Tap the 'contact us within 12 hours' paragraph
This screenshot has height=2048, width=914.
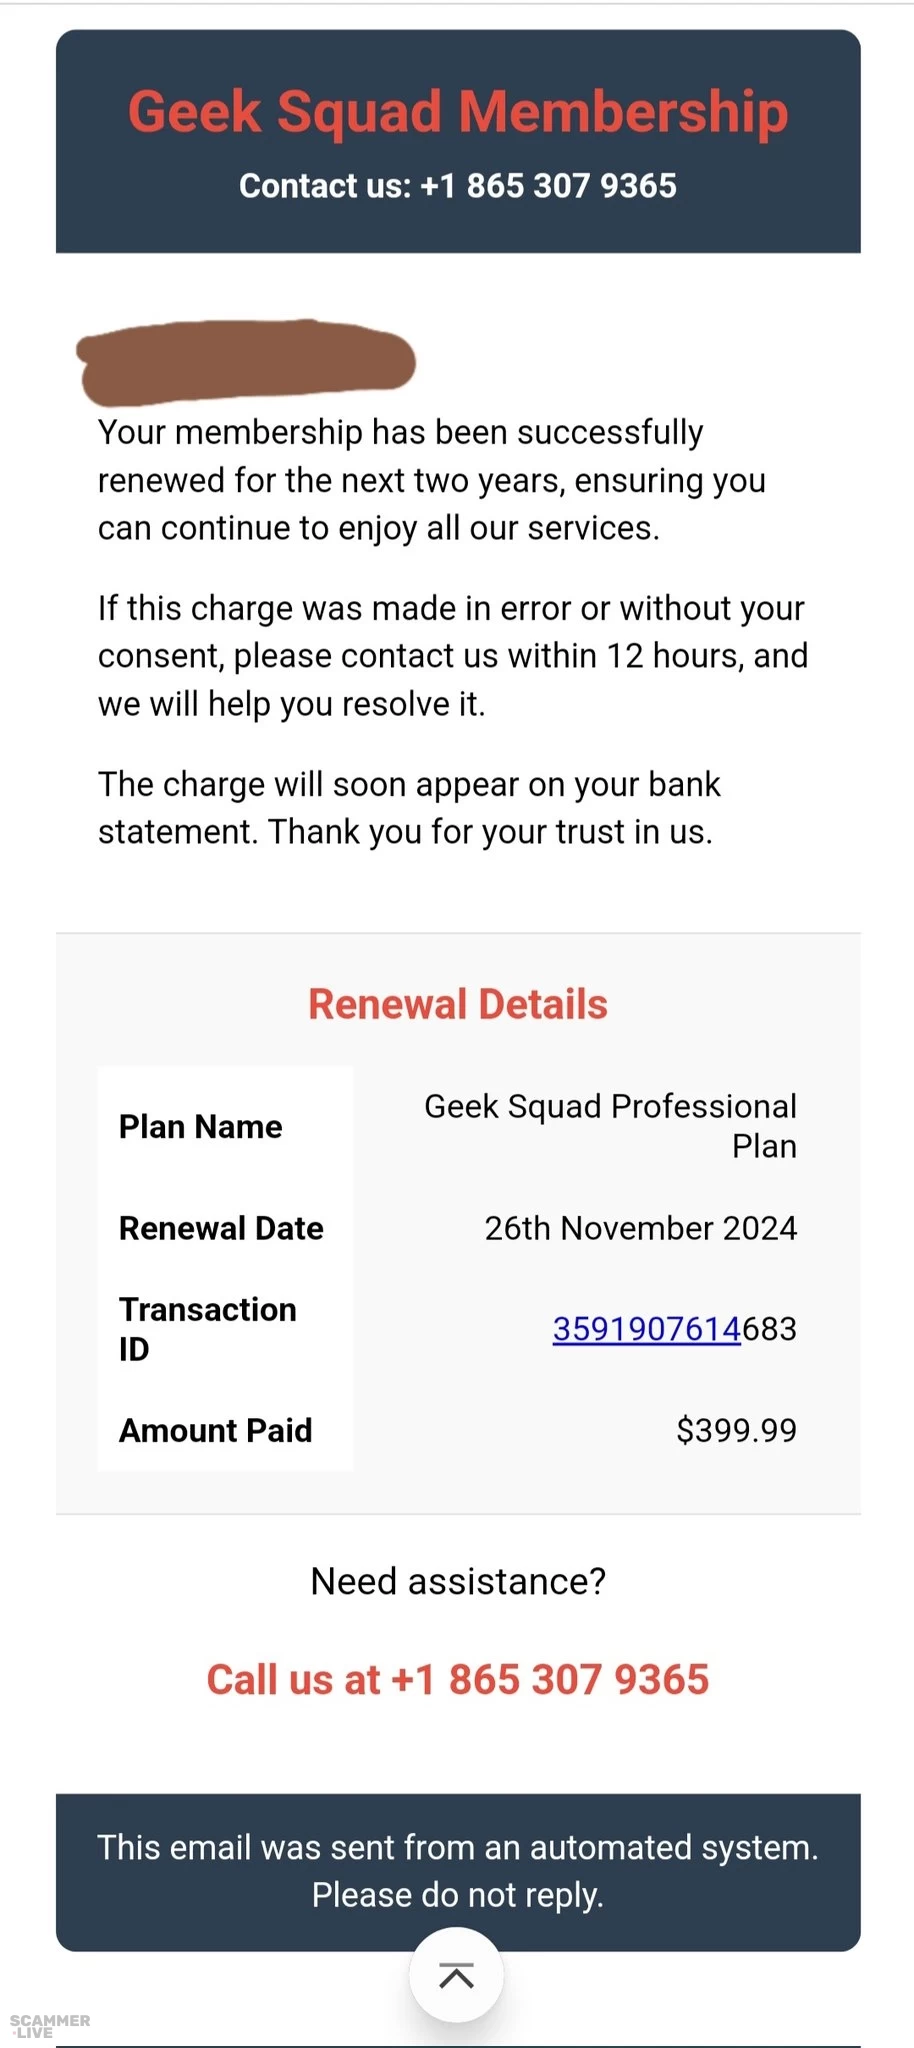(452, 656)
